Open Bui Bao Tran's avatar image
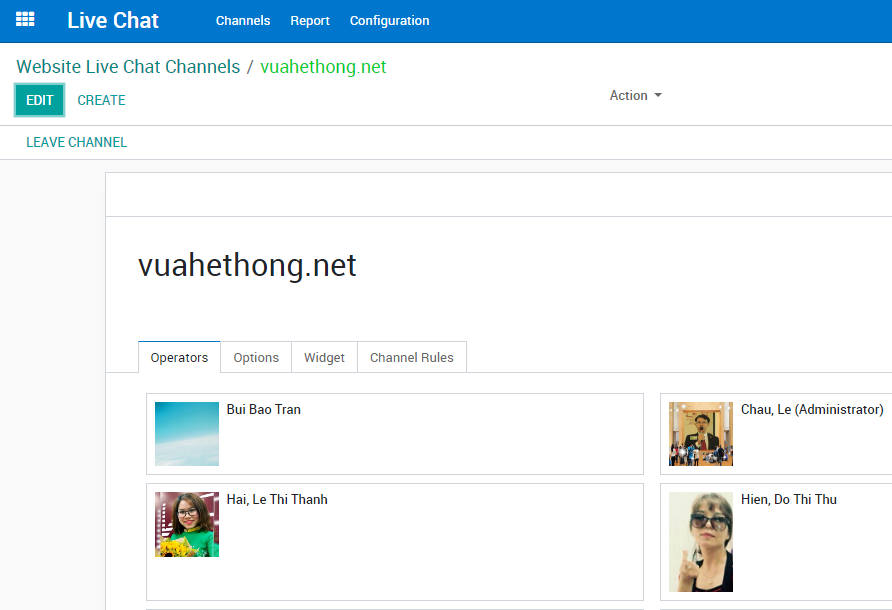The image size is (892, 610). (x=187, y=434)
